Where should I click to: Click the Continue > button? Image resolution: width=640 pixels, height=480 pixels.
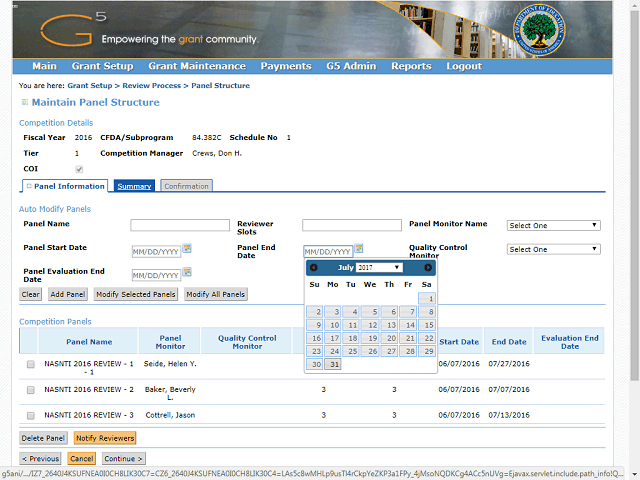tap(124, 458)
